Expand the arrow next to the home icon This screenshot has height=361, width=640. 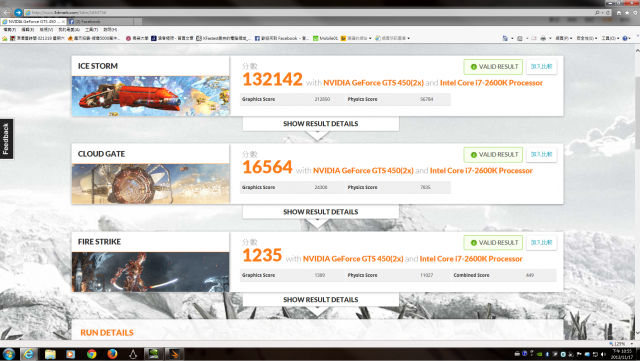(512, 38)
